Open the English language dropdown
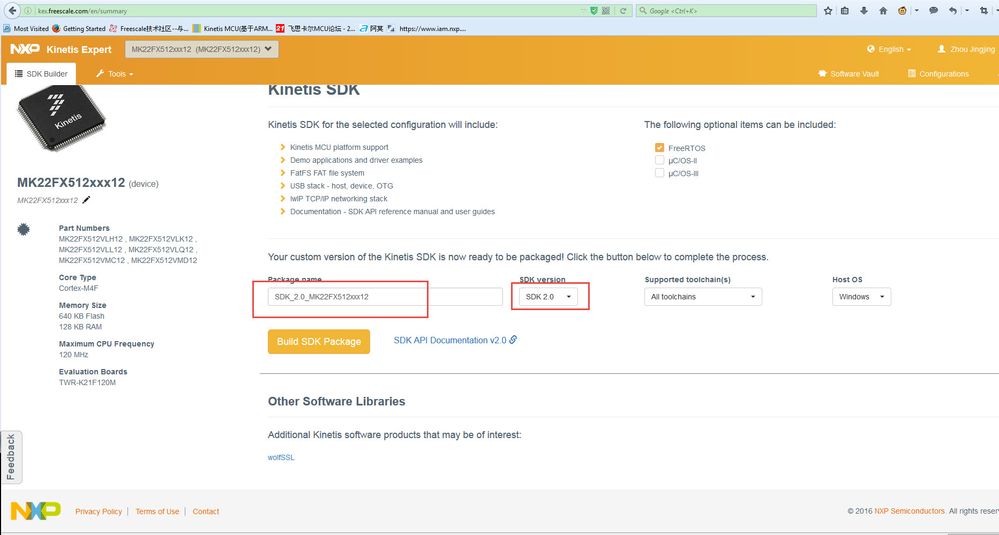999x535 pixels. pos(889,49)
